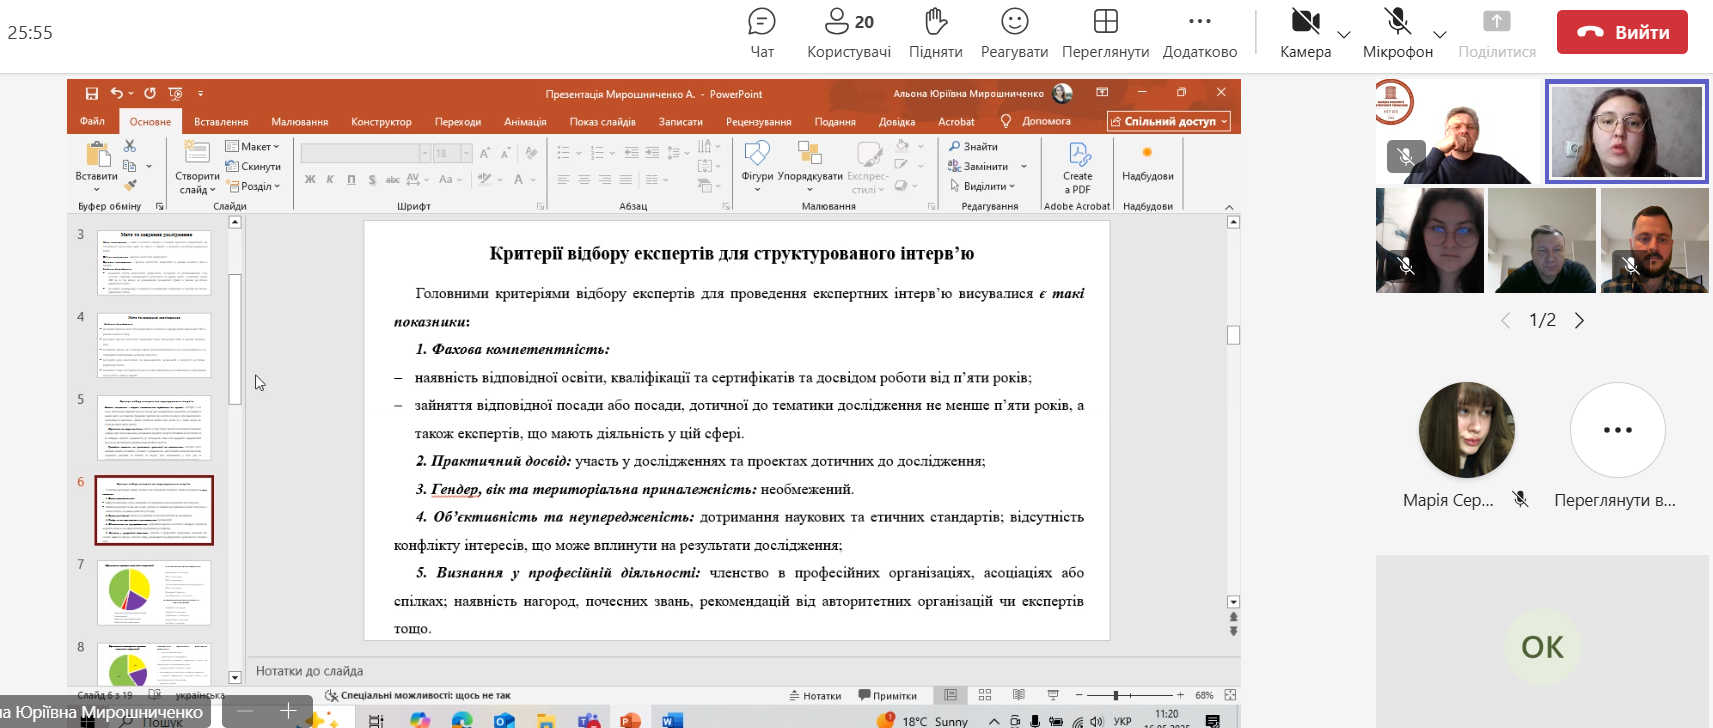
Task: Open the Упорядкувати arrange menu
Action: coord(810,165)
